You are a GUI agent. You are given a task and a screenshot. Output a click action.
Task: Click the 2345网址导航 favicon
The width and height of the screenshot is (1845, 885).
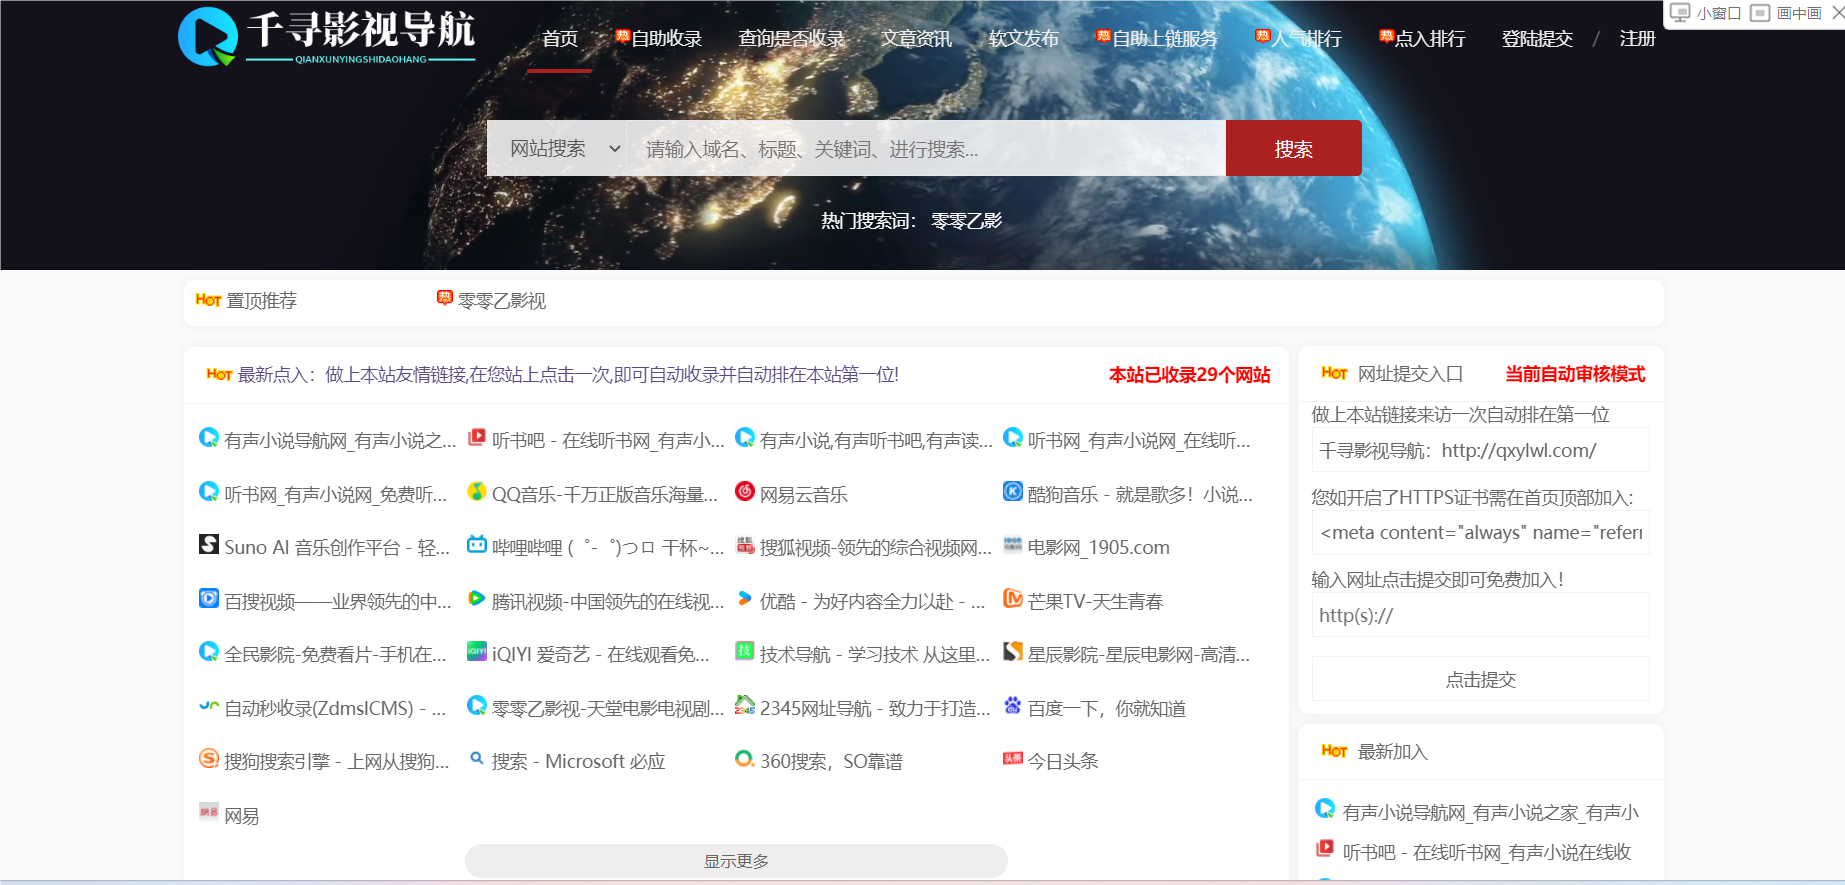pyautogui.click(x=745, y=706)
